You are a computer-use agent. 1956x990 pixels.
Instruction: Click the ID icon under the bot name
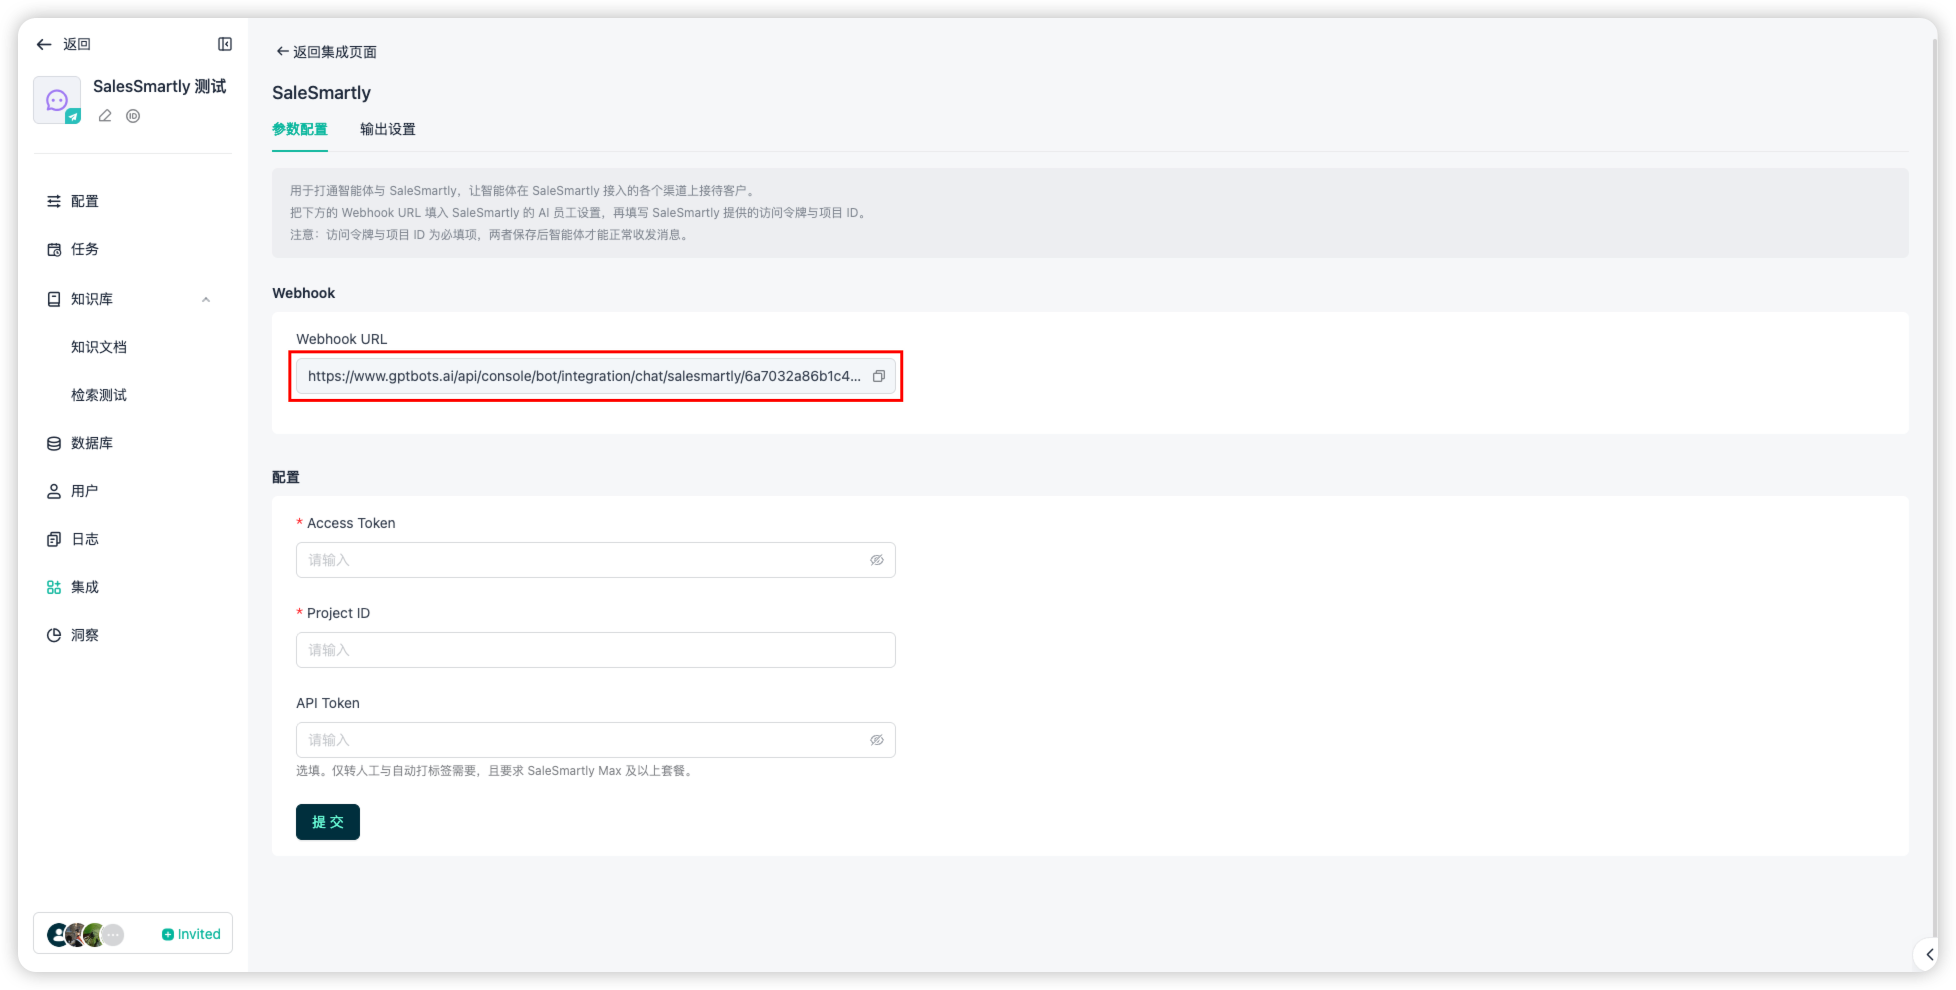(133, 116)
